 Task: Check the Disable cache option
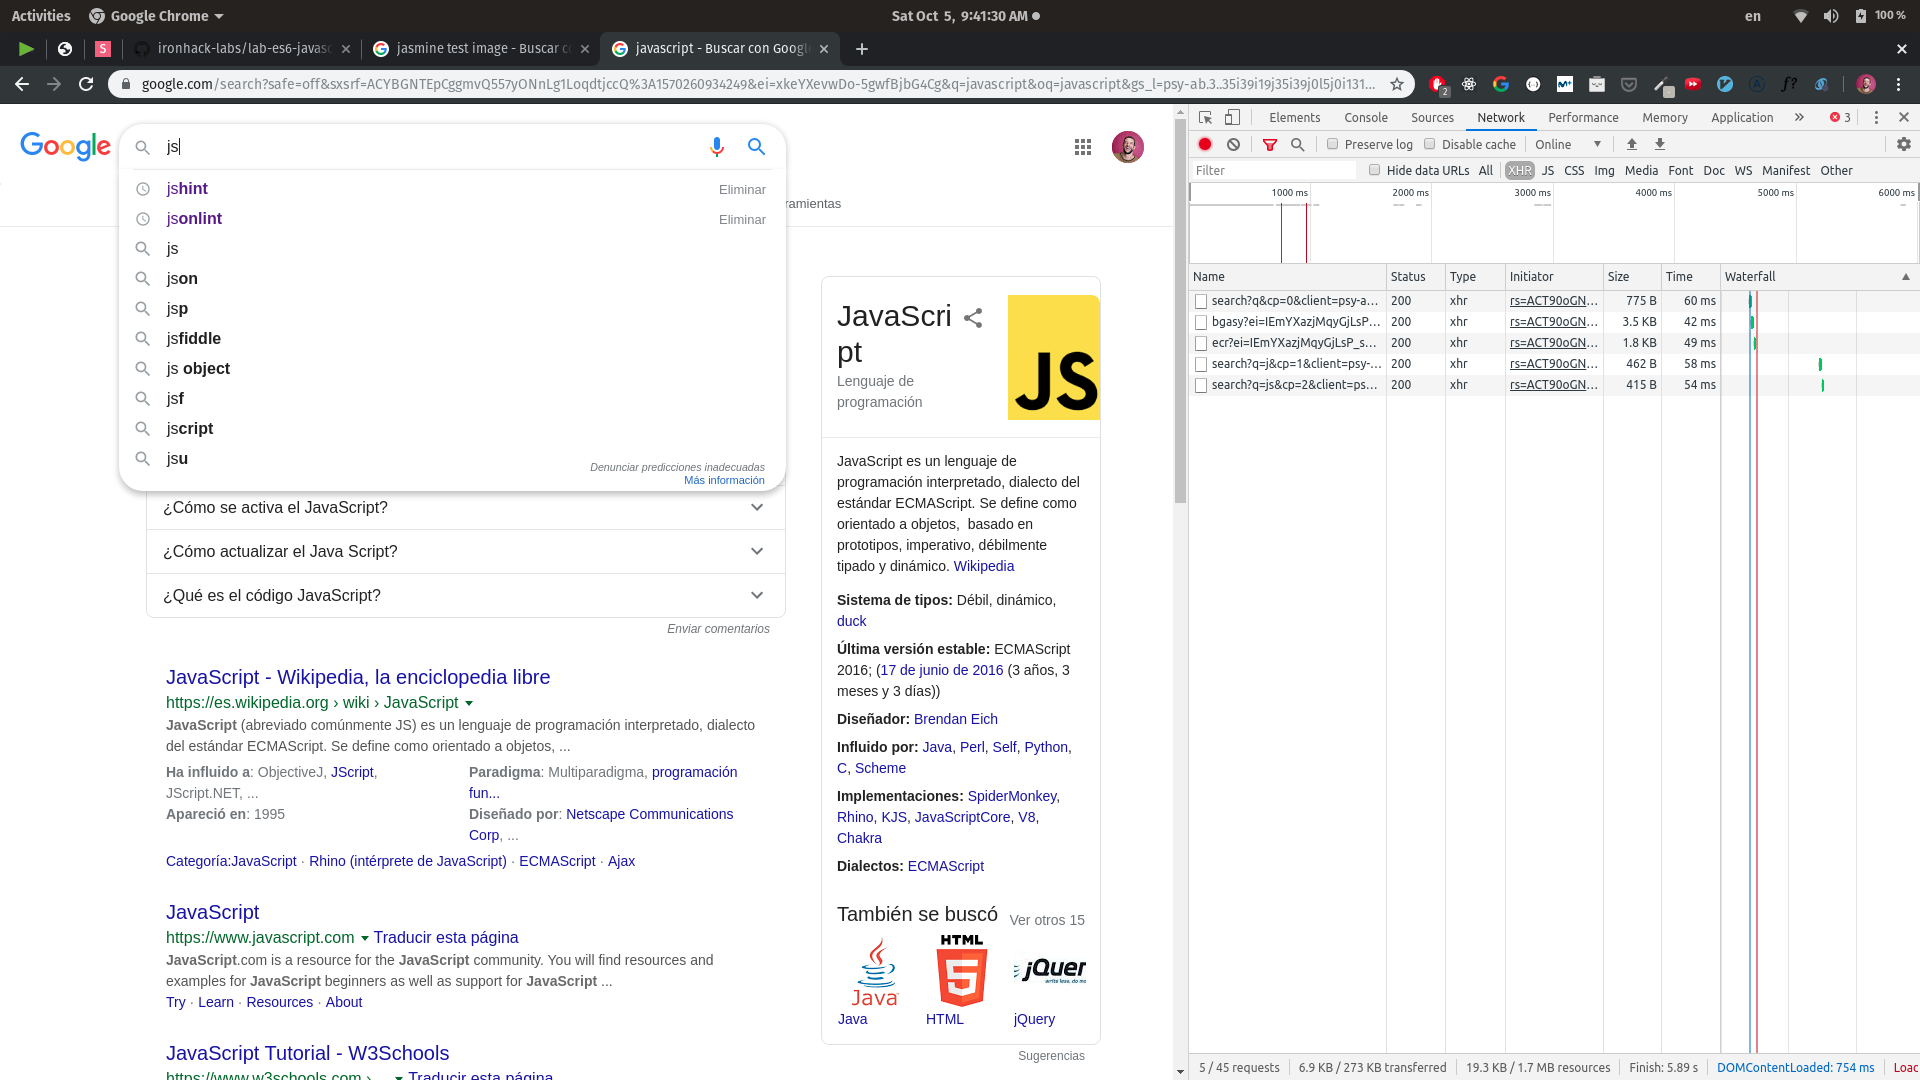coord(1430,144)
